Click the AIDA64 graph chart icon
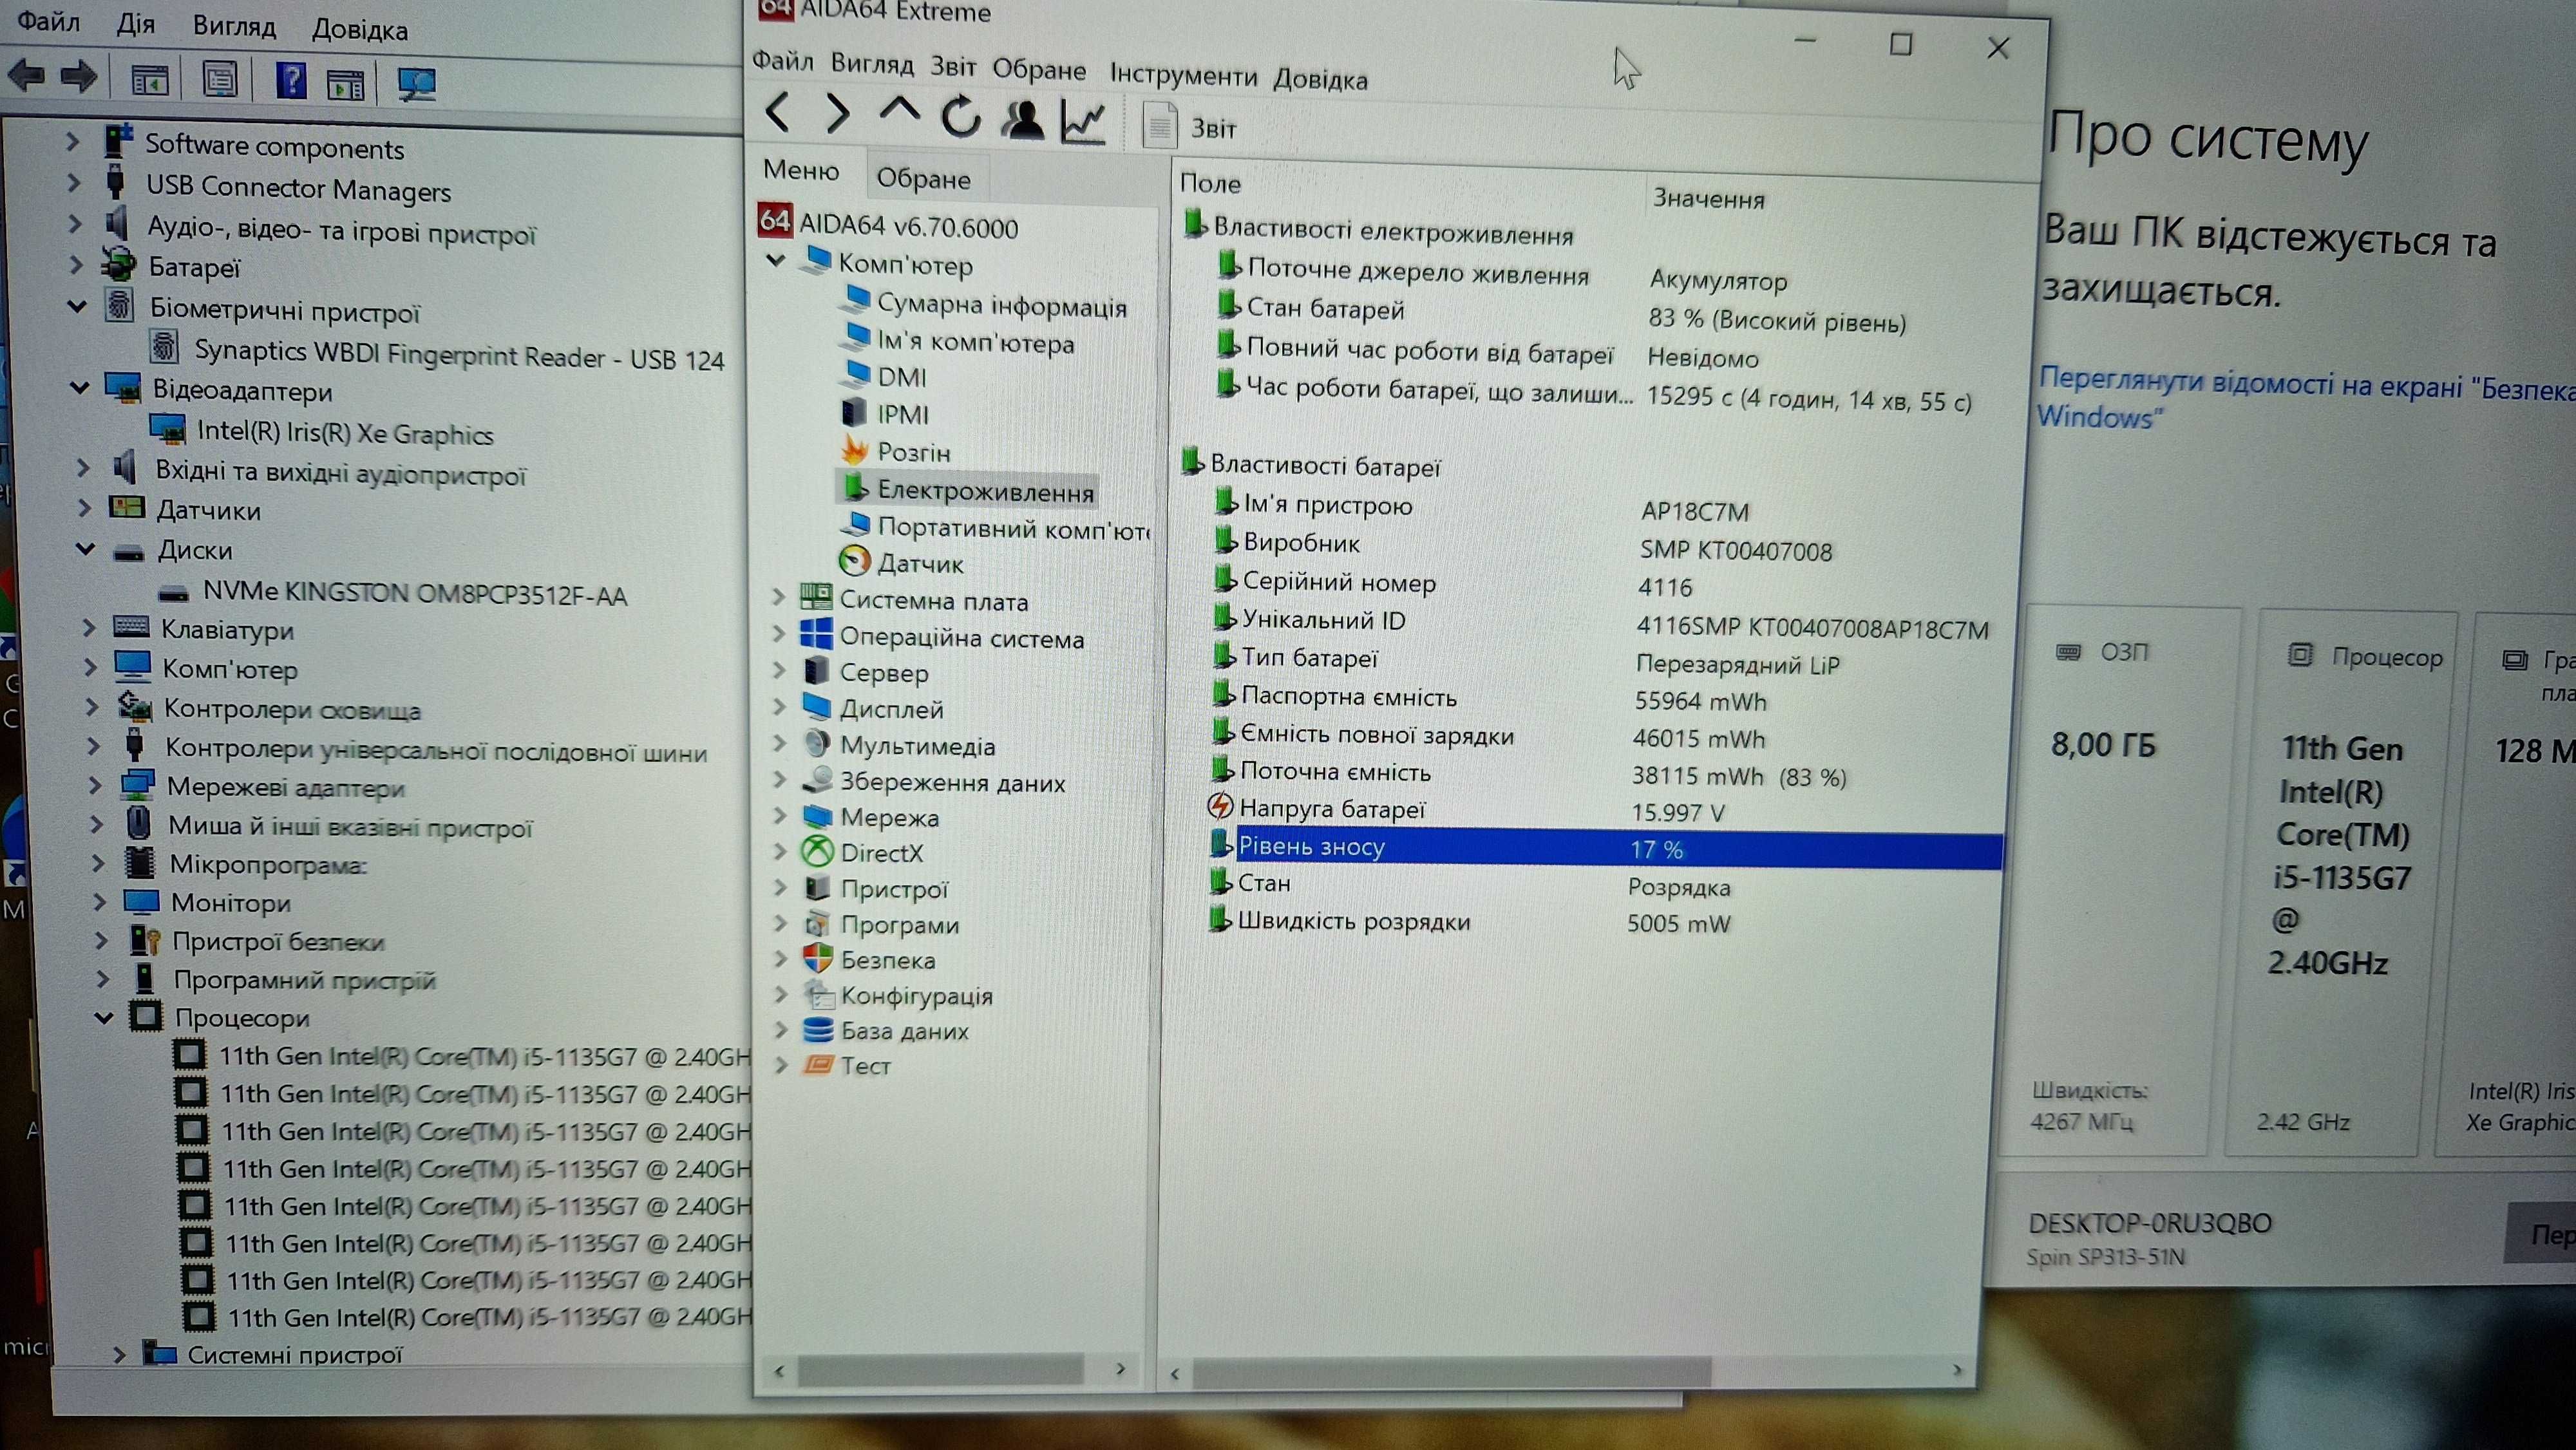 pyautogui.click(x=1084, y=122)
